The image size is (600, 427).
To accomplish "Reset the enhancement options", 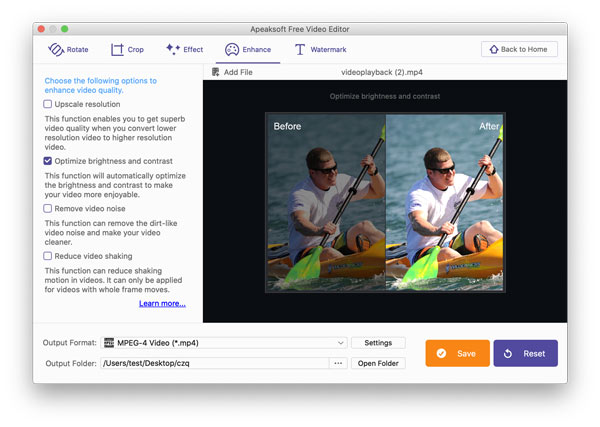I will pyautogui.click(x=525, y=353).
